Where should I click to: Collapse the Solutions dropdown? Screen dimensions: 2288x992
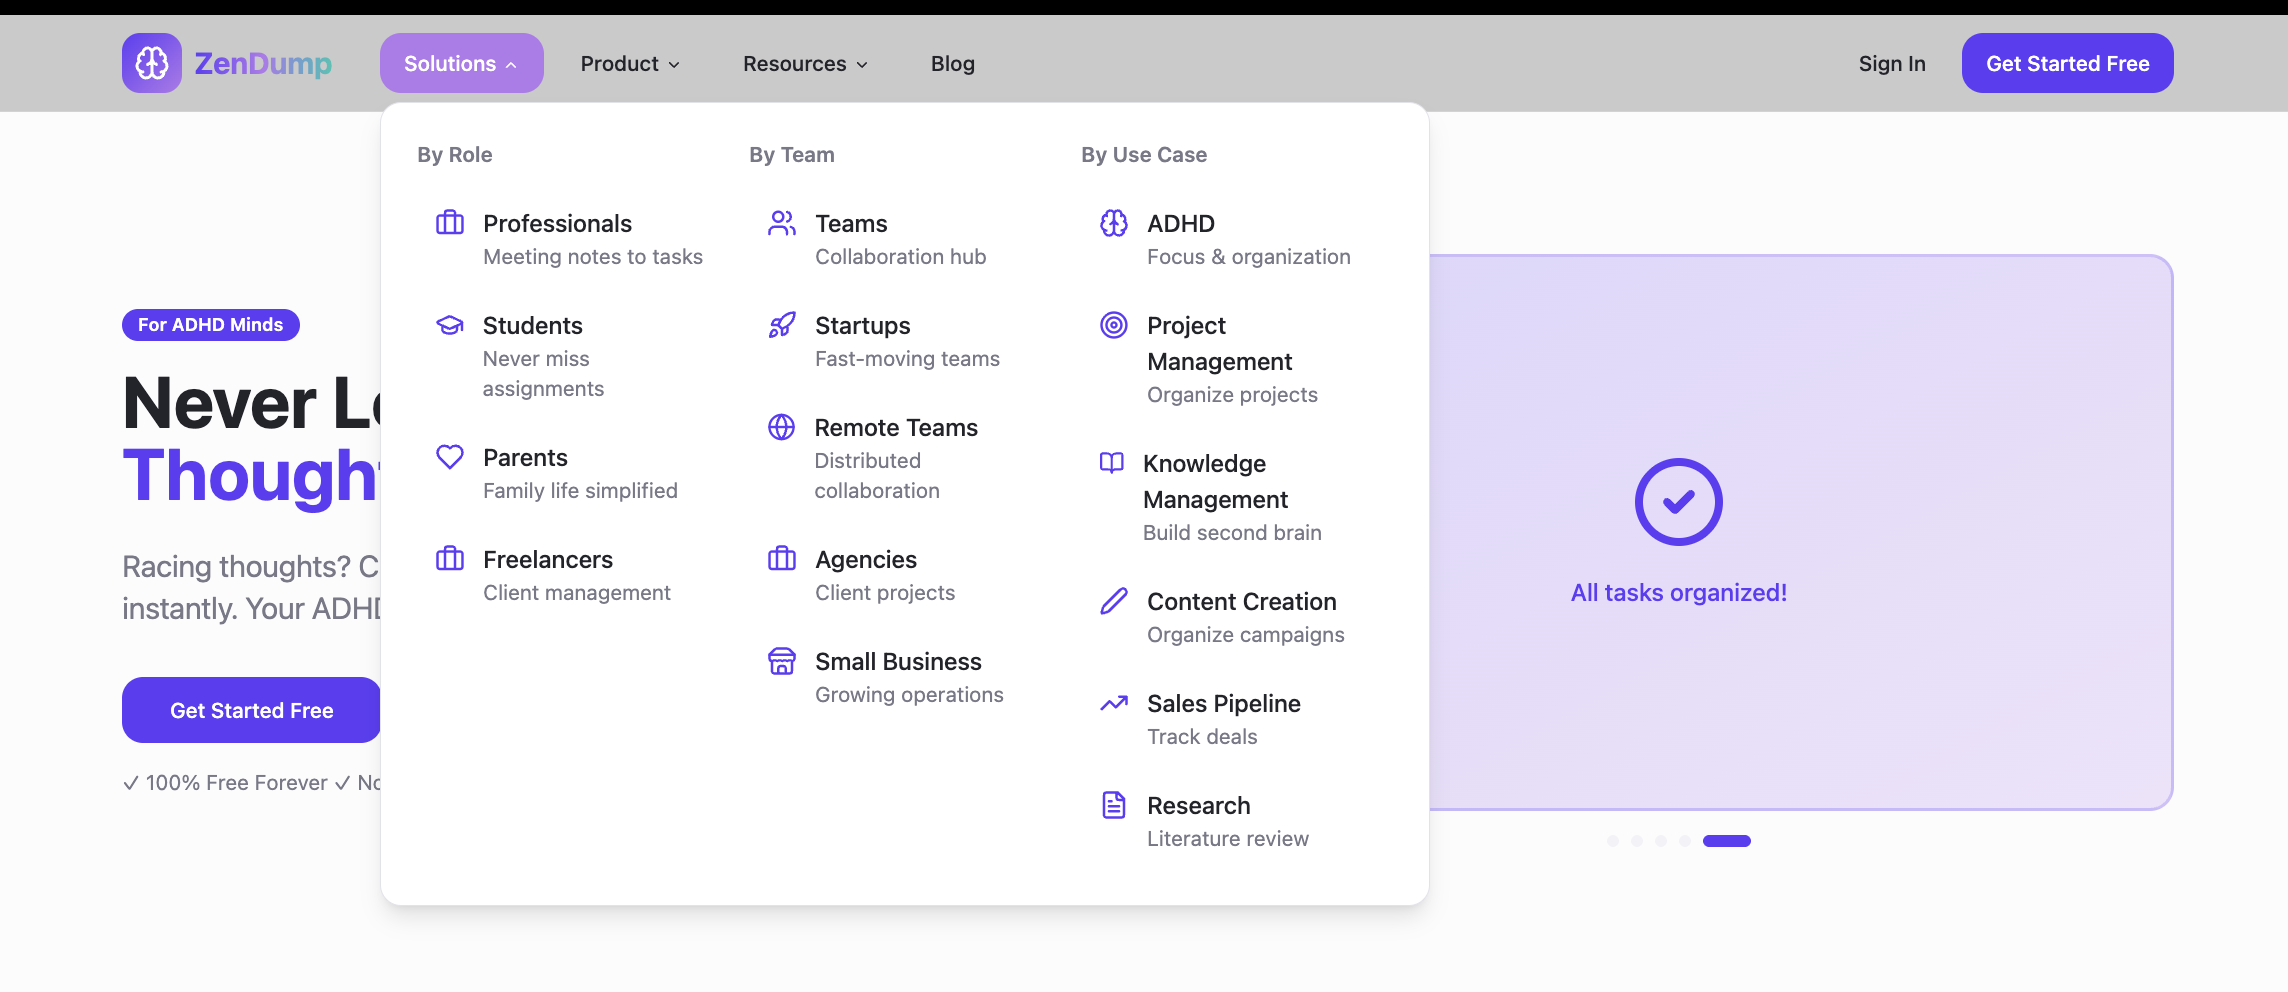[x=461, y=62]
